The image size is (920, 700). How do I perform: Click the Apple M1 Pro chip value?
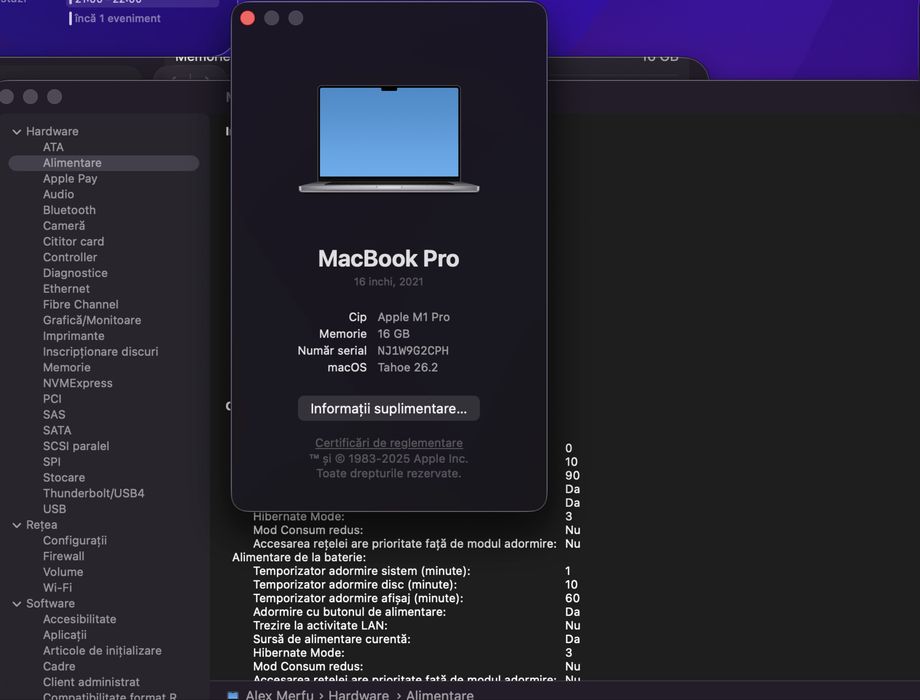414,317
